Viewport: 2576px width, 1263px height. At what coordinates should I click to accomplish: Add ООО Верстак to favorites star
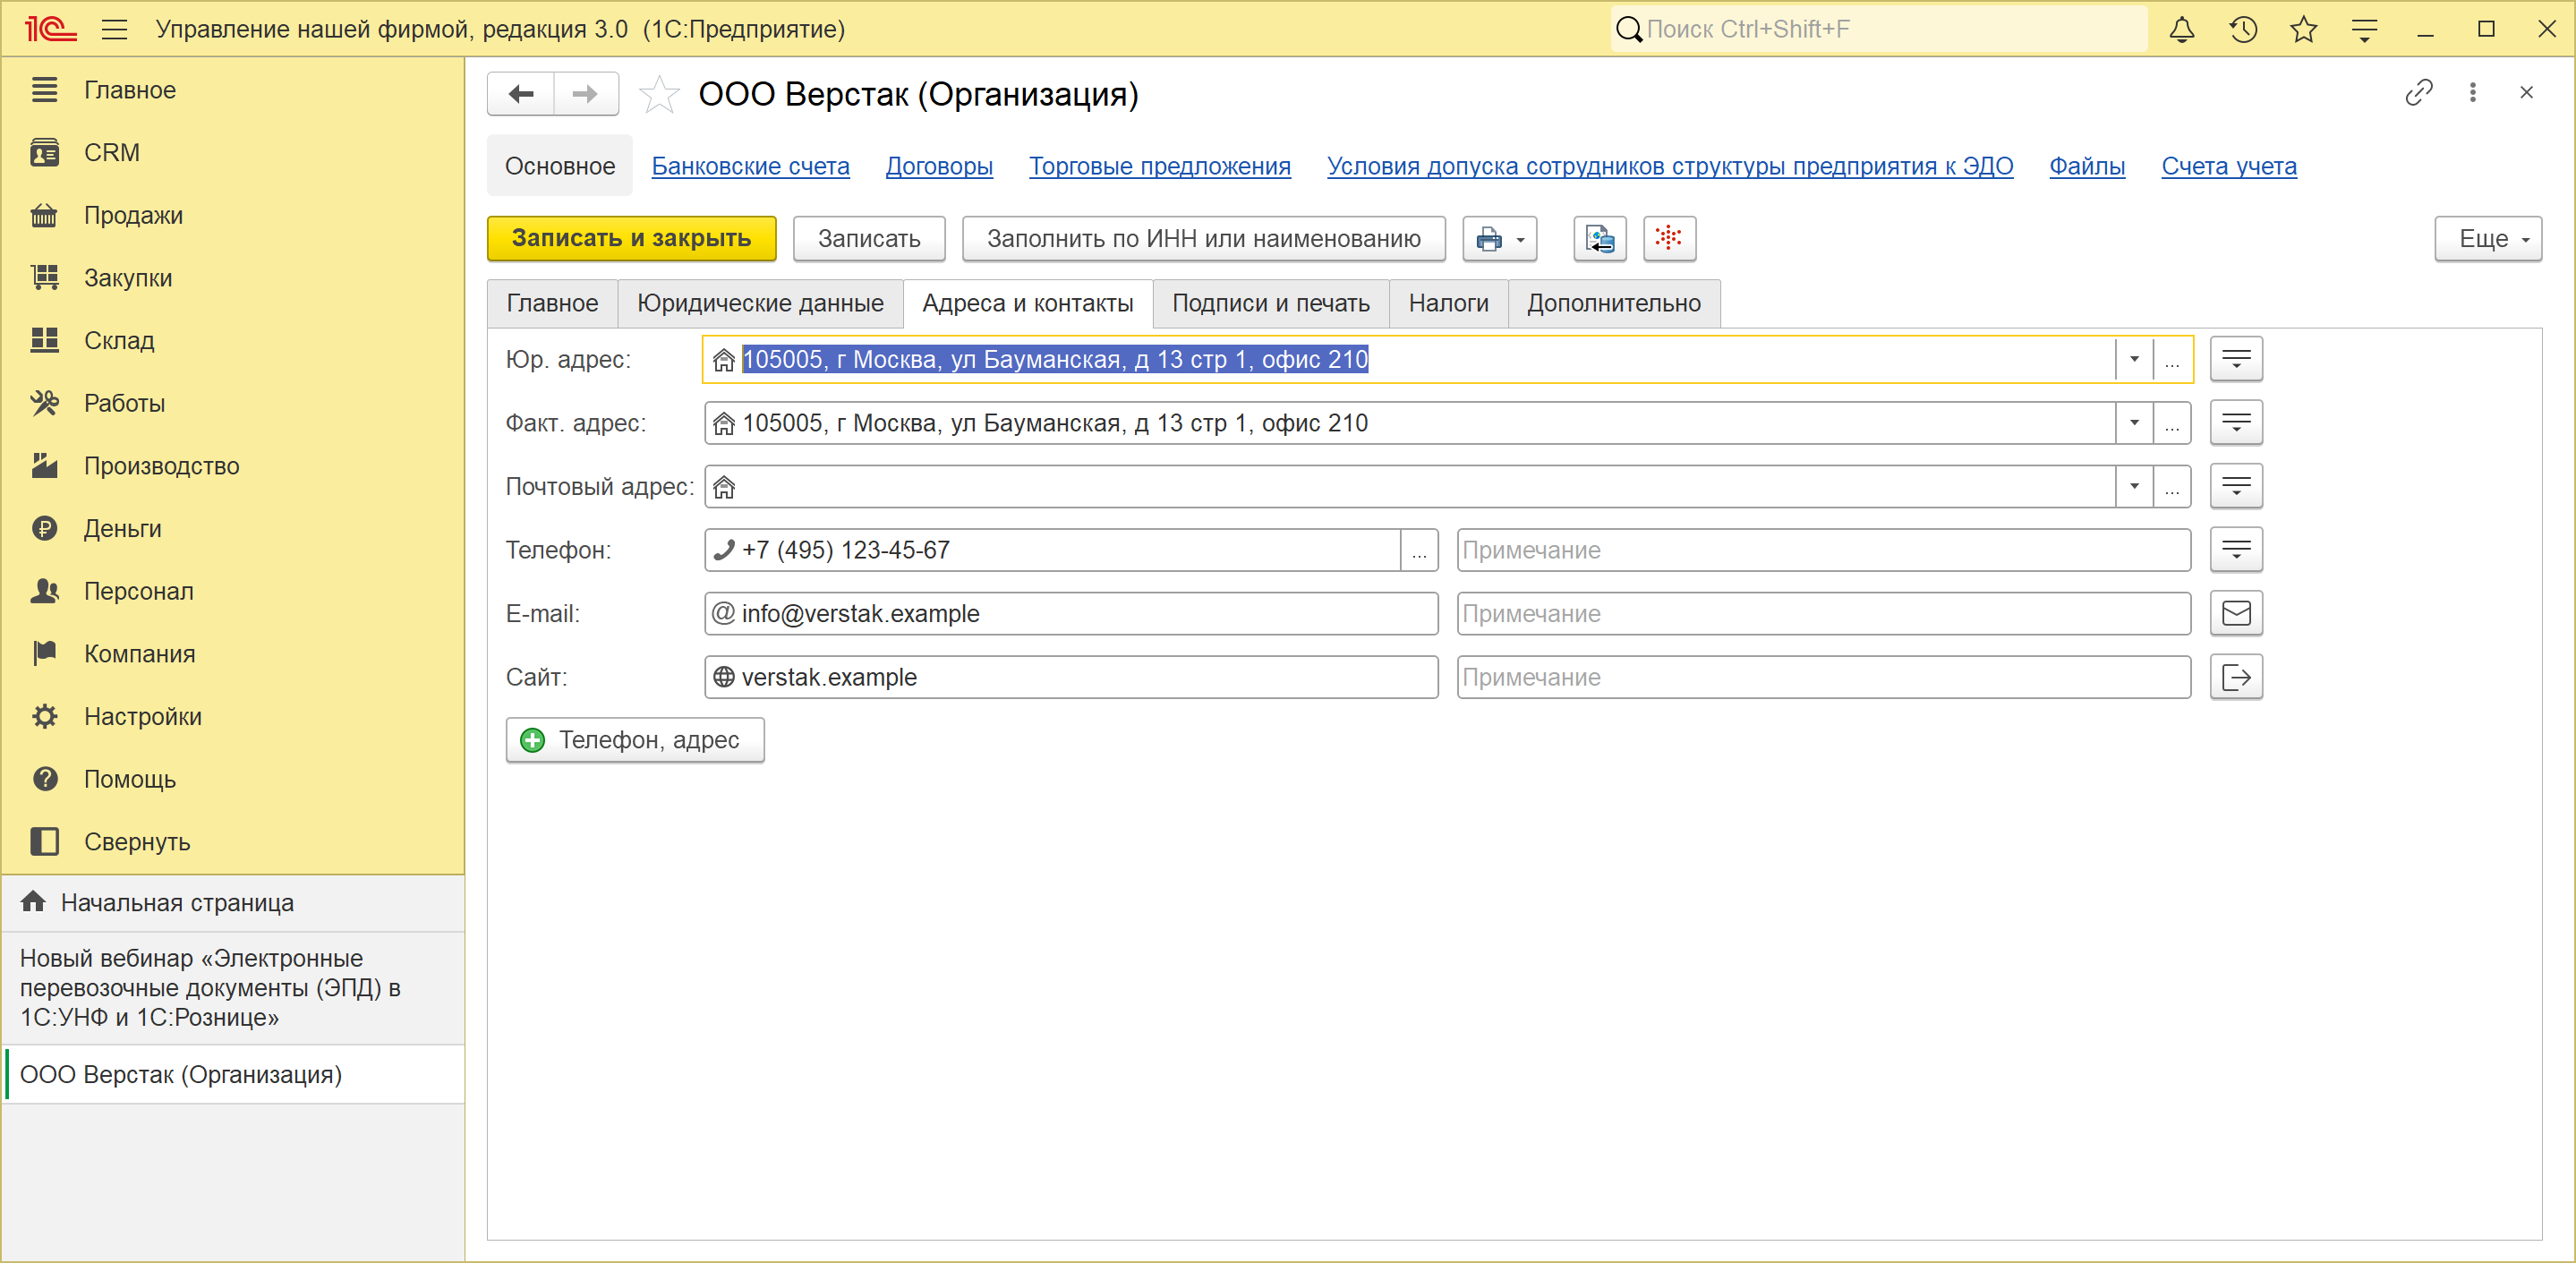click(659, 94)
